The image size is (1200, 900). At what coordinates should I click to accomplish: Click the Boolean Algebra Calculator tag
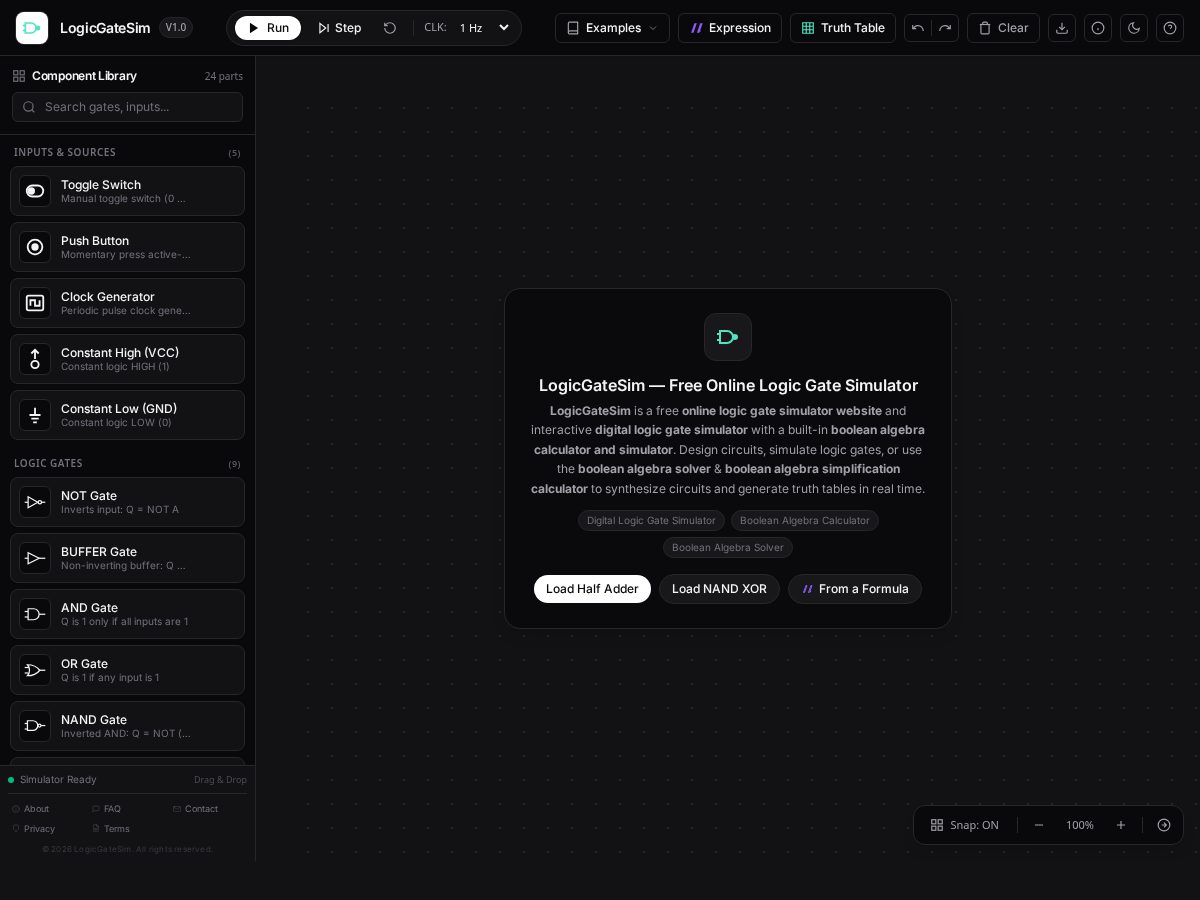[805, 521]
